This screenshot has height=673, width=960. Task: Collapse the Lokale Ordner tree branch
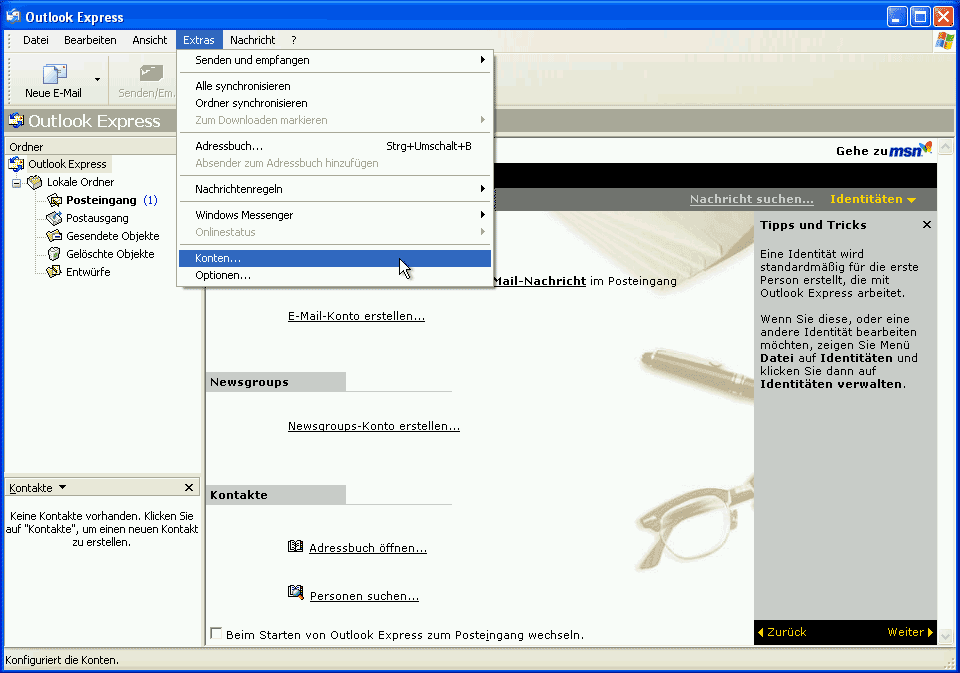[16, 181]
